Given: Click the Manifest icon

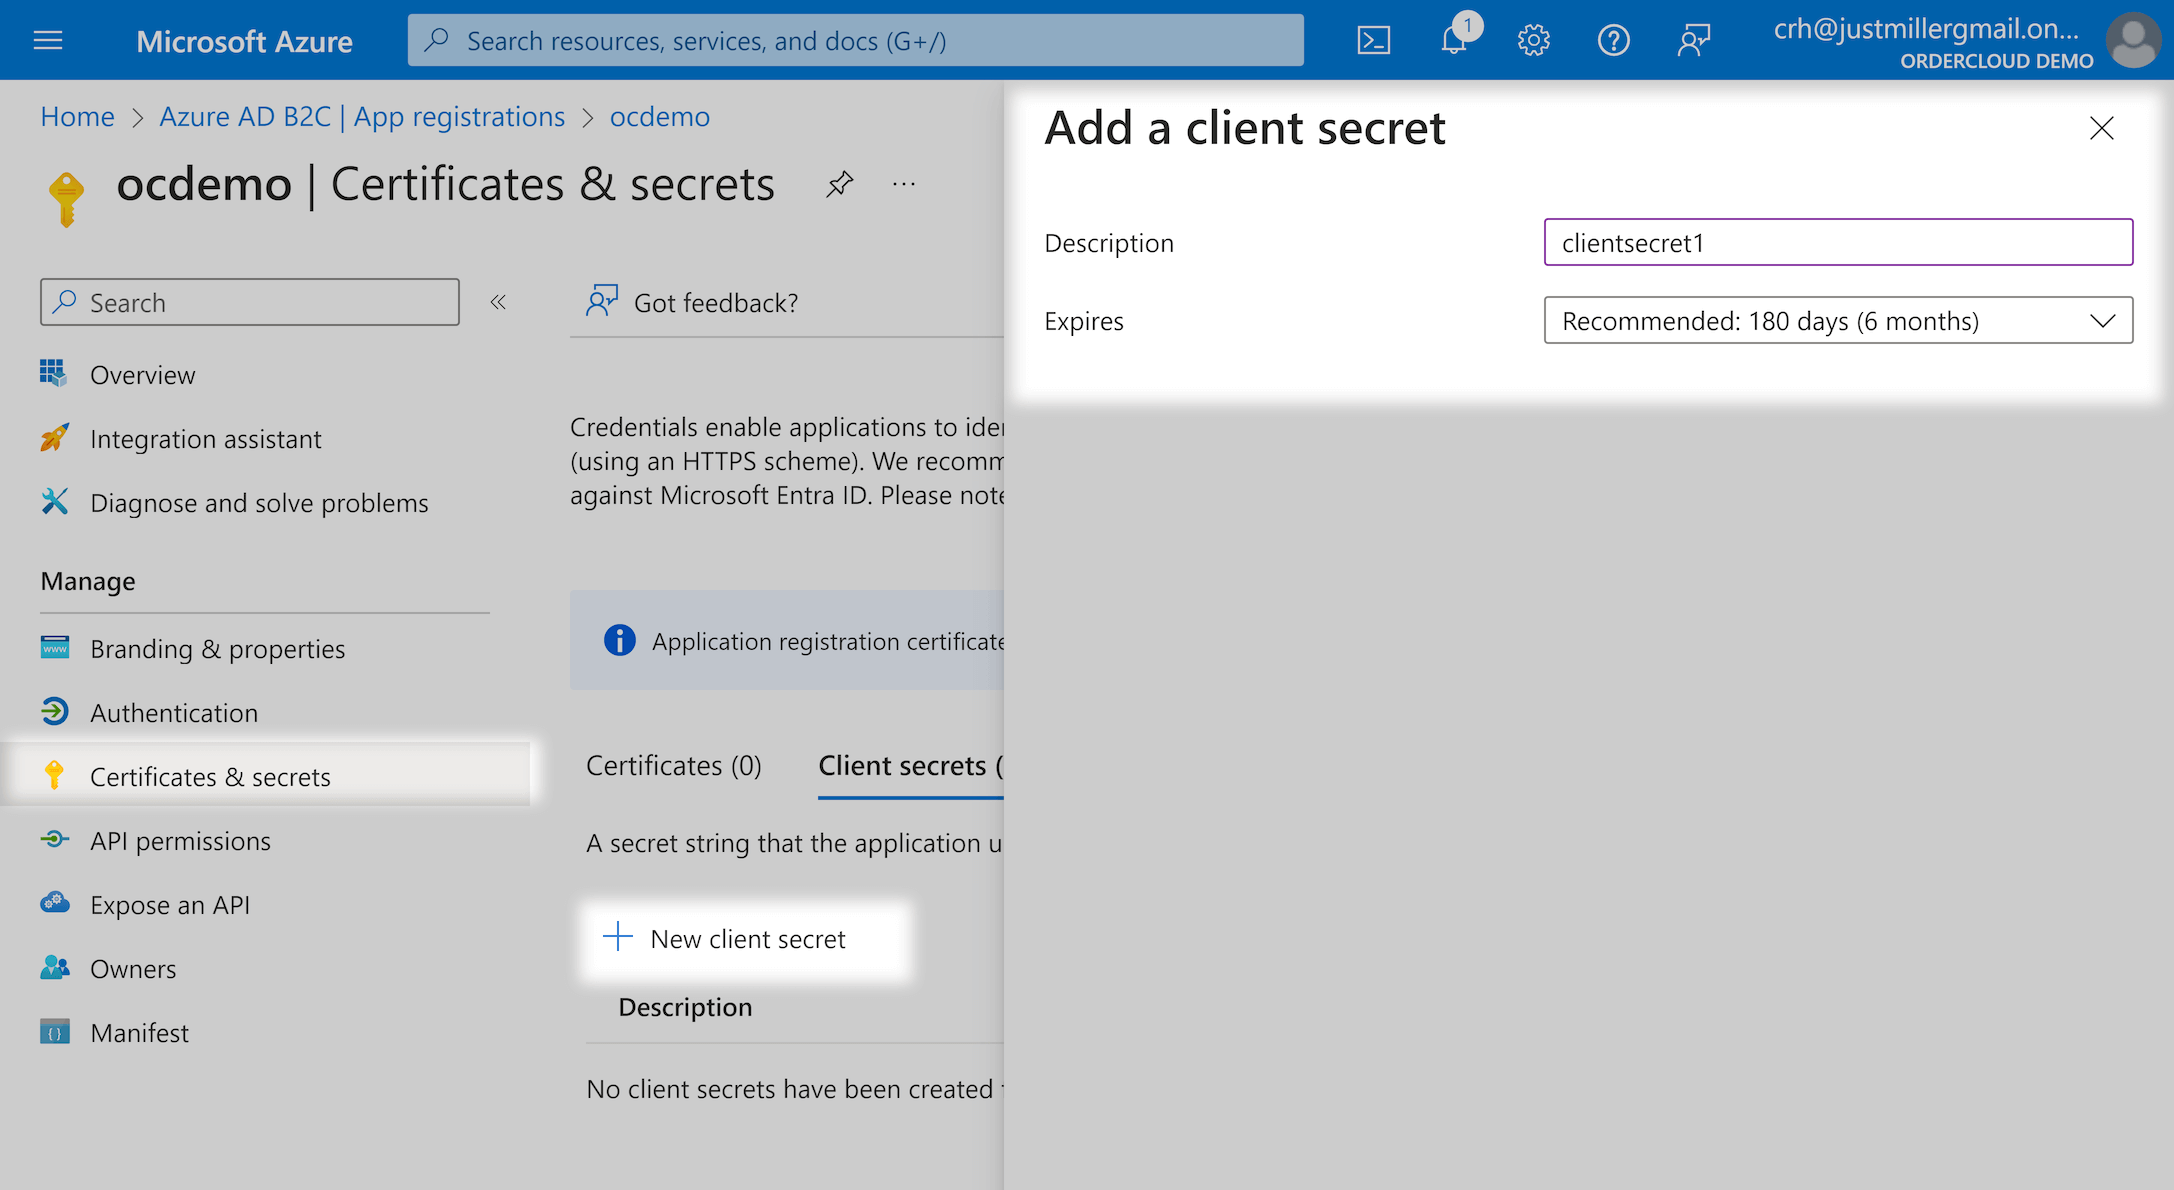Looking at the screenshot, I should [x=54, y=1031].
